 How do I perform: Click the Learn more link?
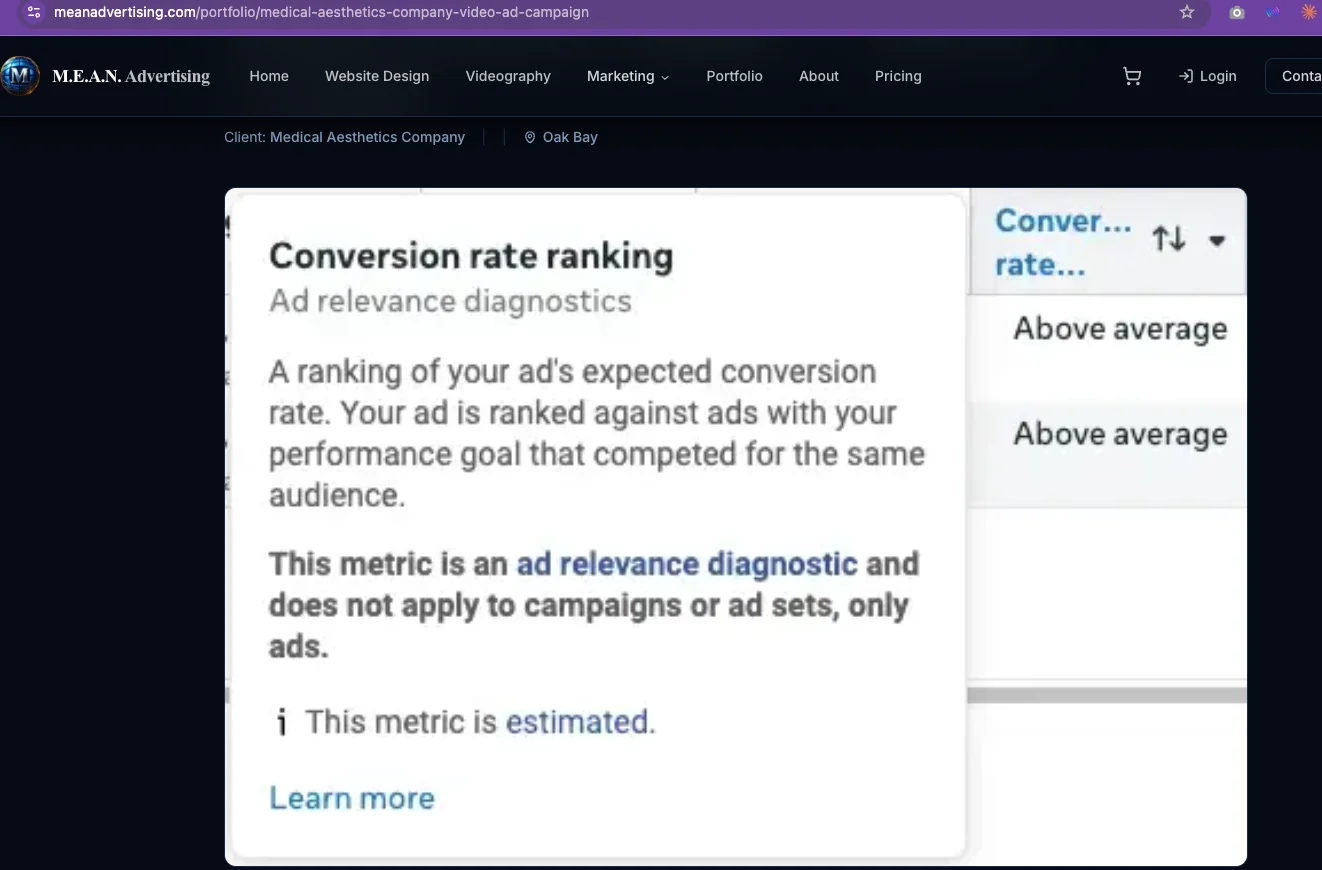(351, 797)
